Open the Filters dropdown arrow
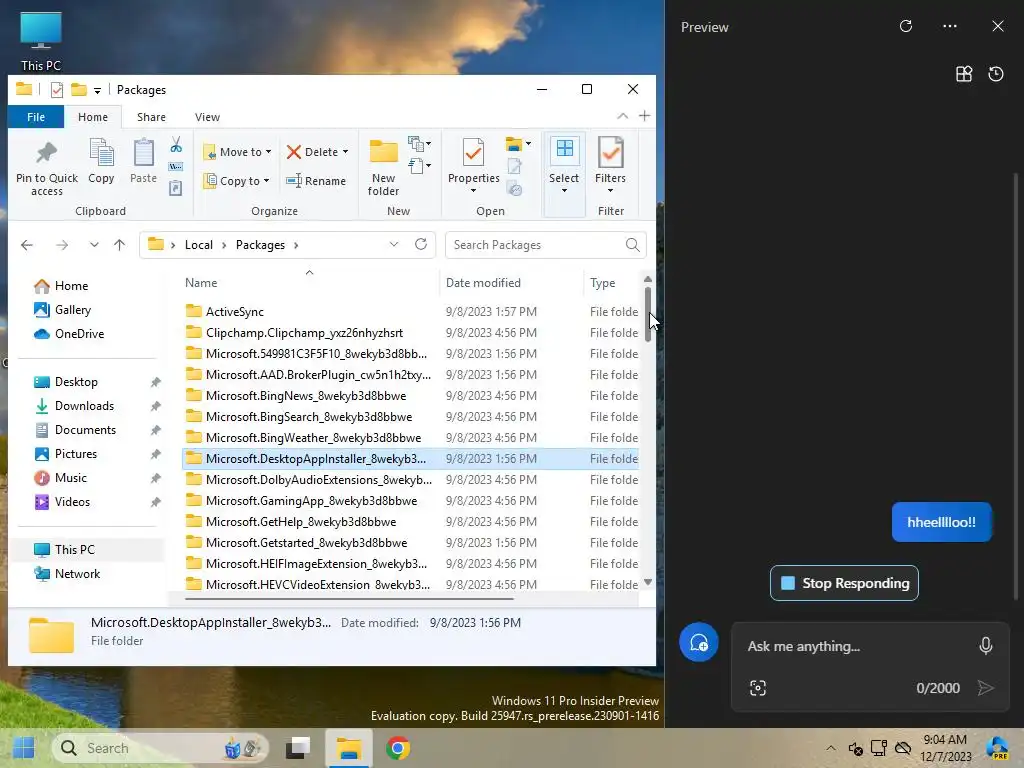This screenshot has width=1024, height=768. [x=611, y=191]
